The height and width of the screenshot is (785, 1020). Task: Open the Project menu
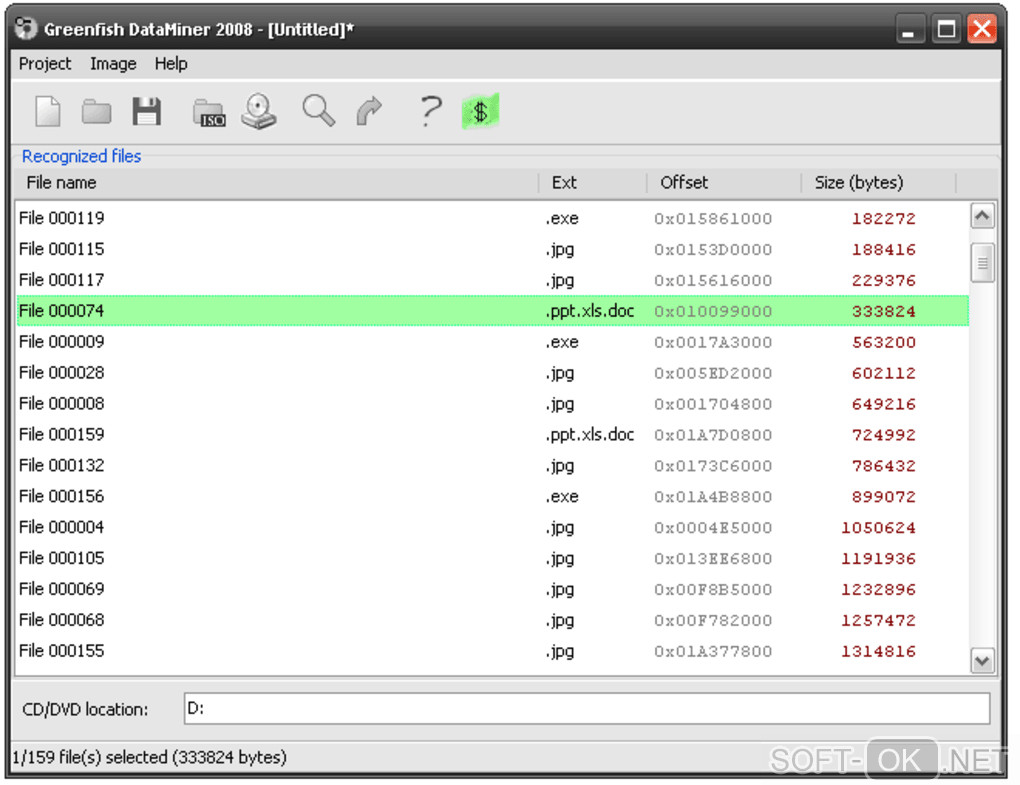click(45, 64)
